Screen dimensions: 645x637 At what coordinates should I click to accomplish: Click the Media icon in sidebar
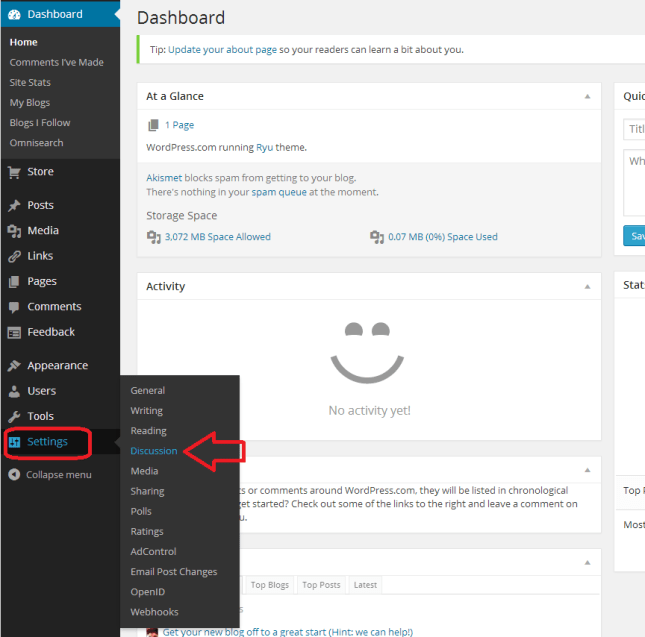pos(14,231)
